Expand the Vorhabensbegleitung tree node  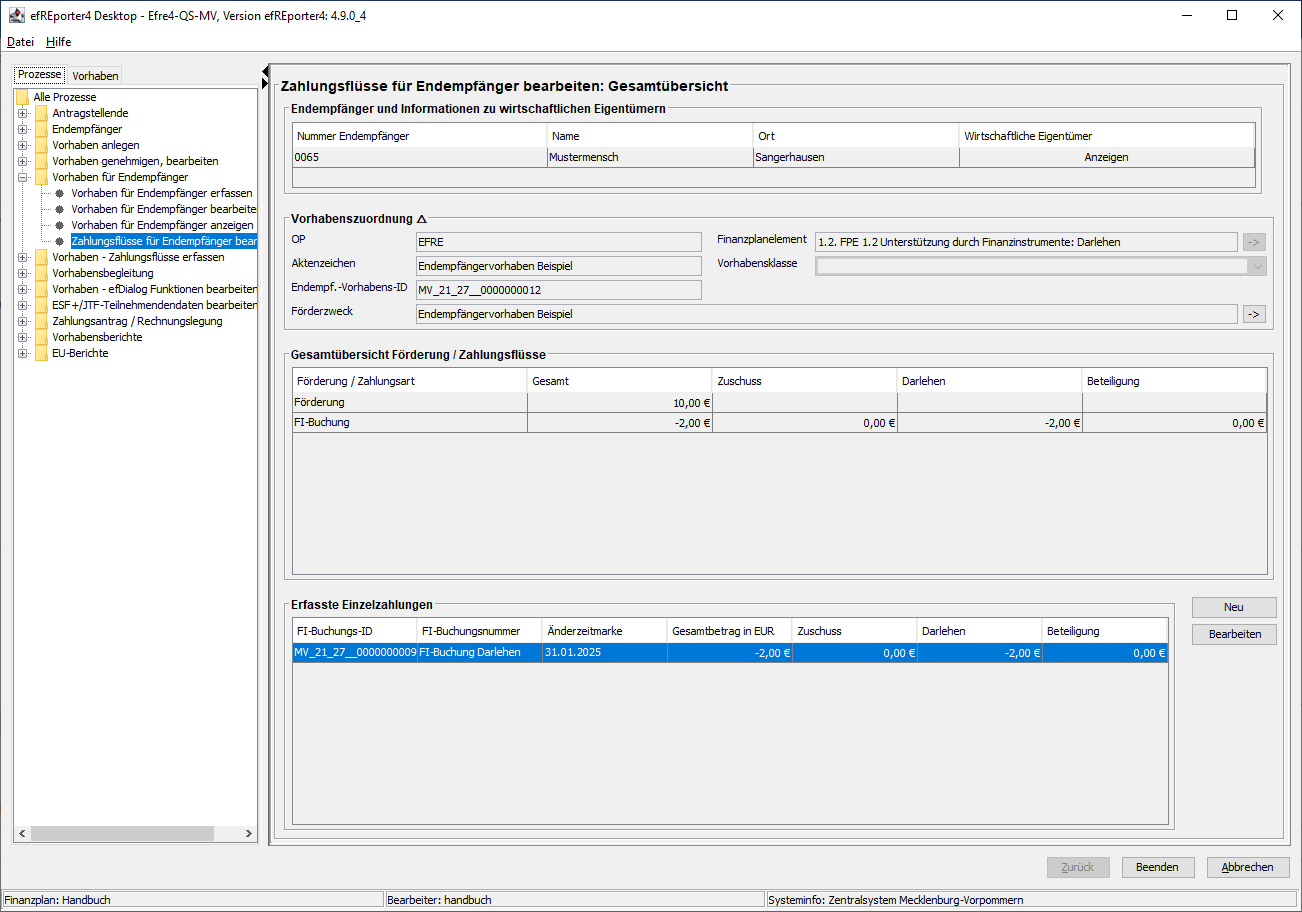click(22, 273)
